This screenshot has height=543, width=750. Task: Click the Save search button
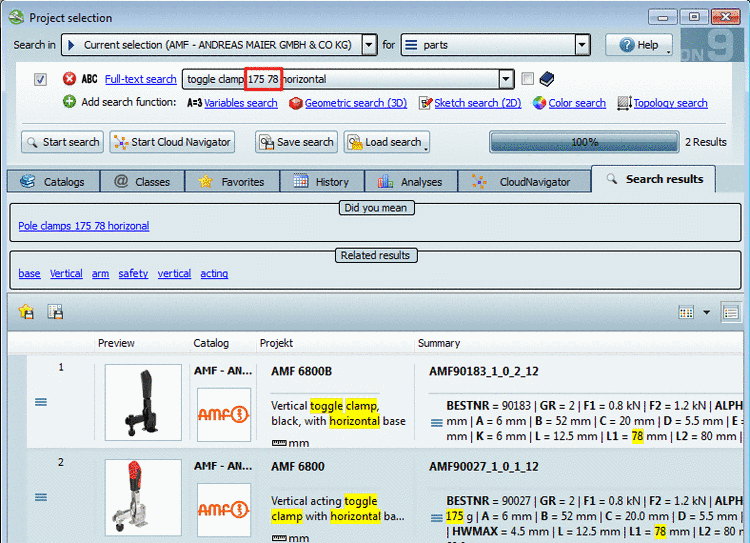pyautogui.click(x=296, y=142)
